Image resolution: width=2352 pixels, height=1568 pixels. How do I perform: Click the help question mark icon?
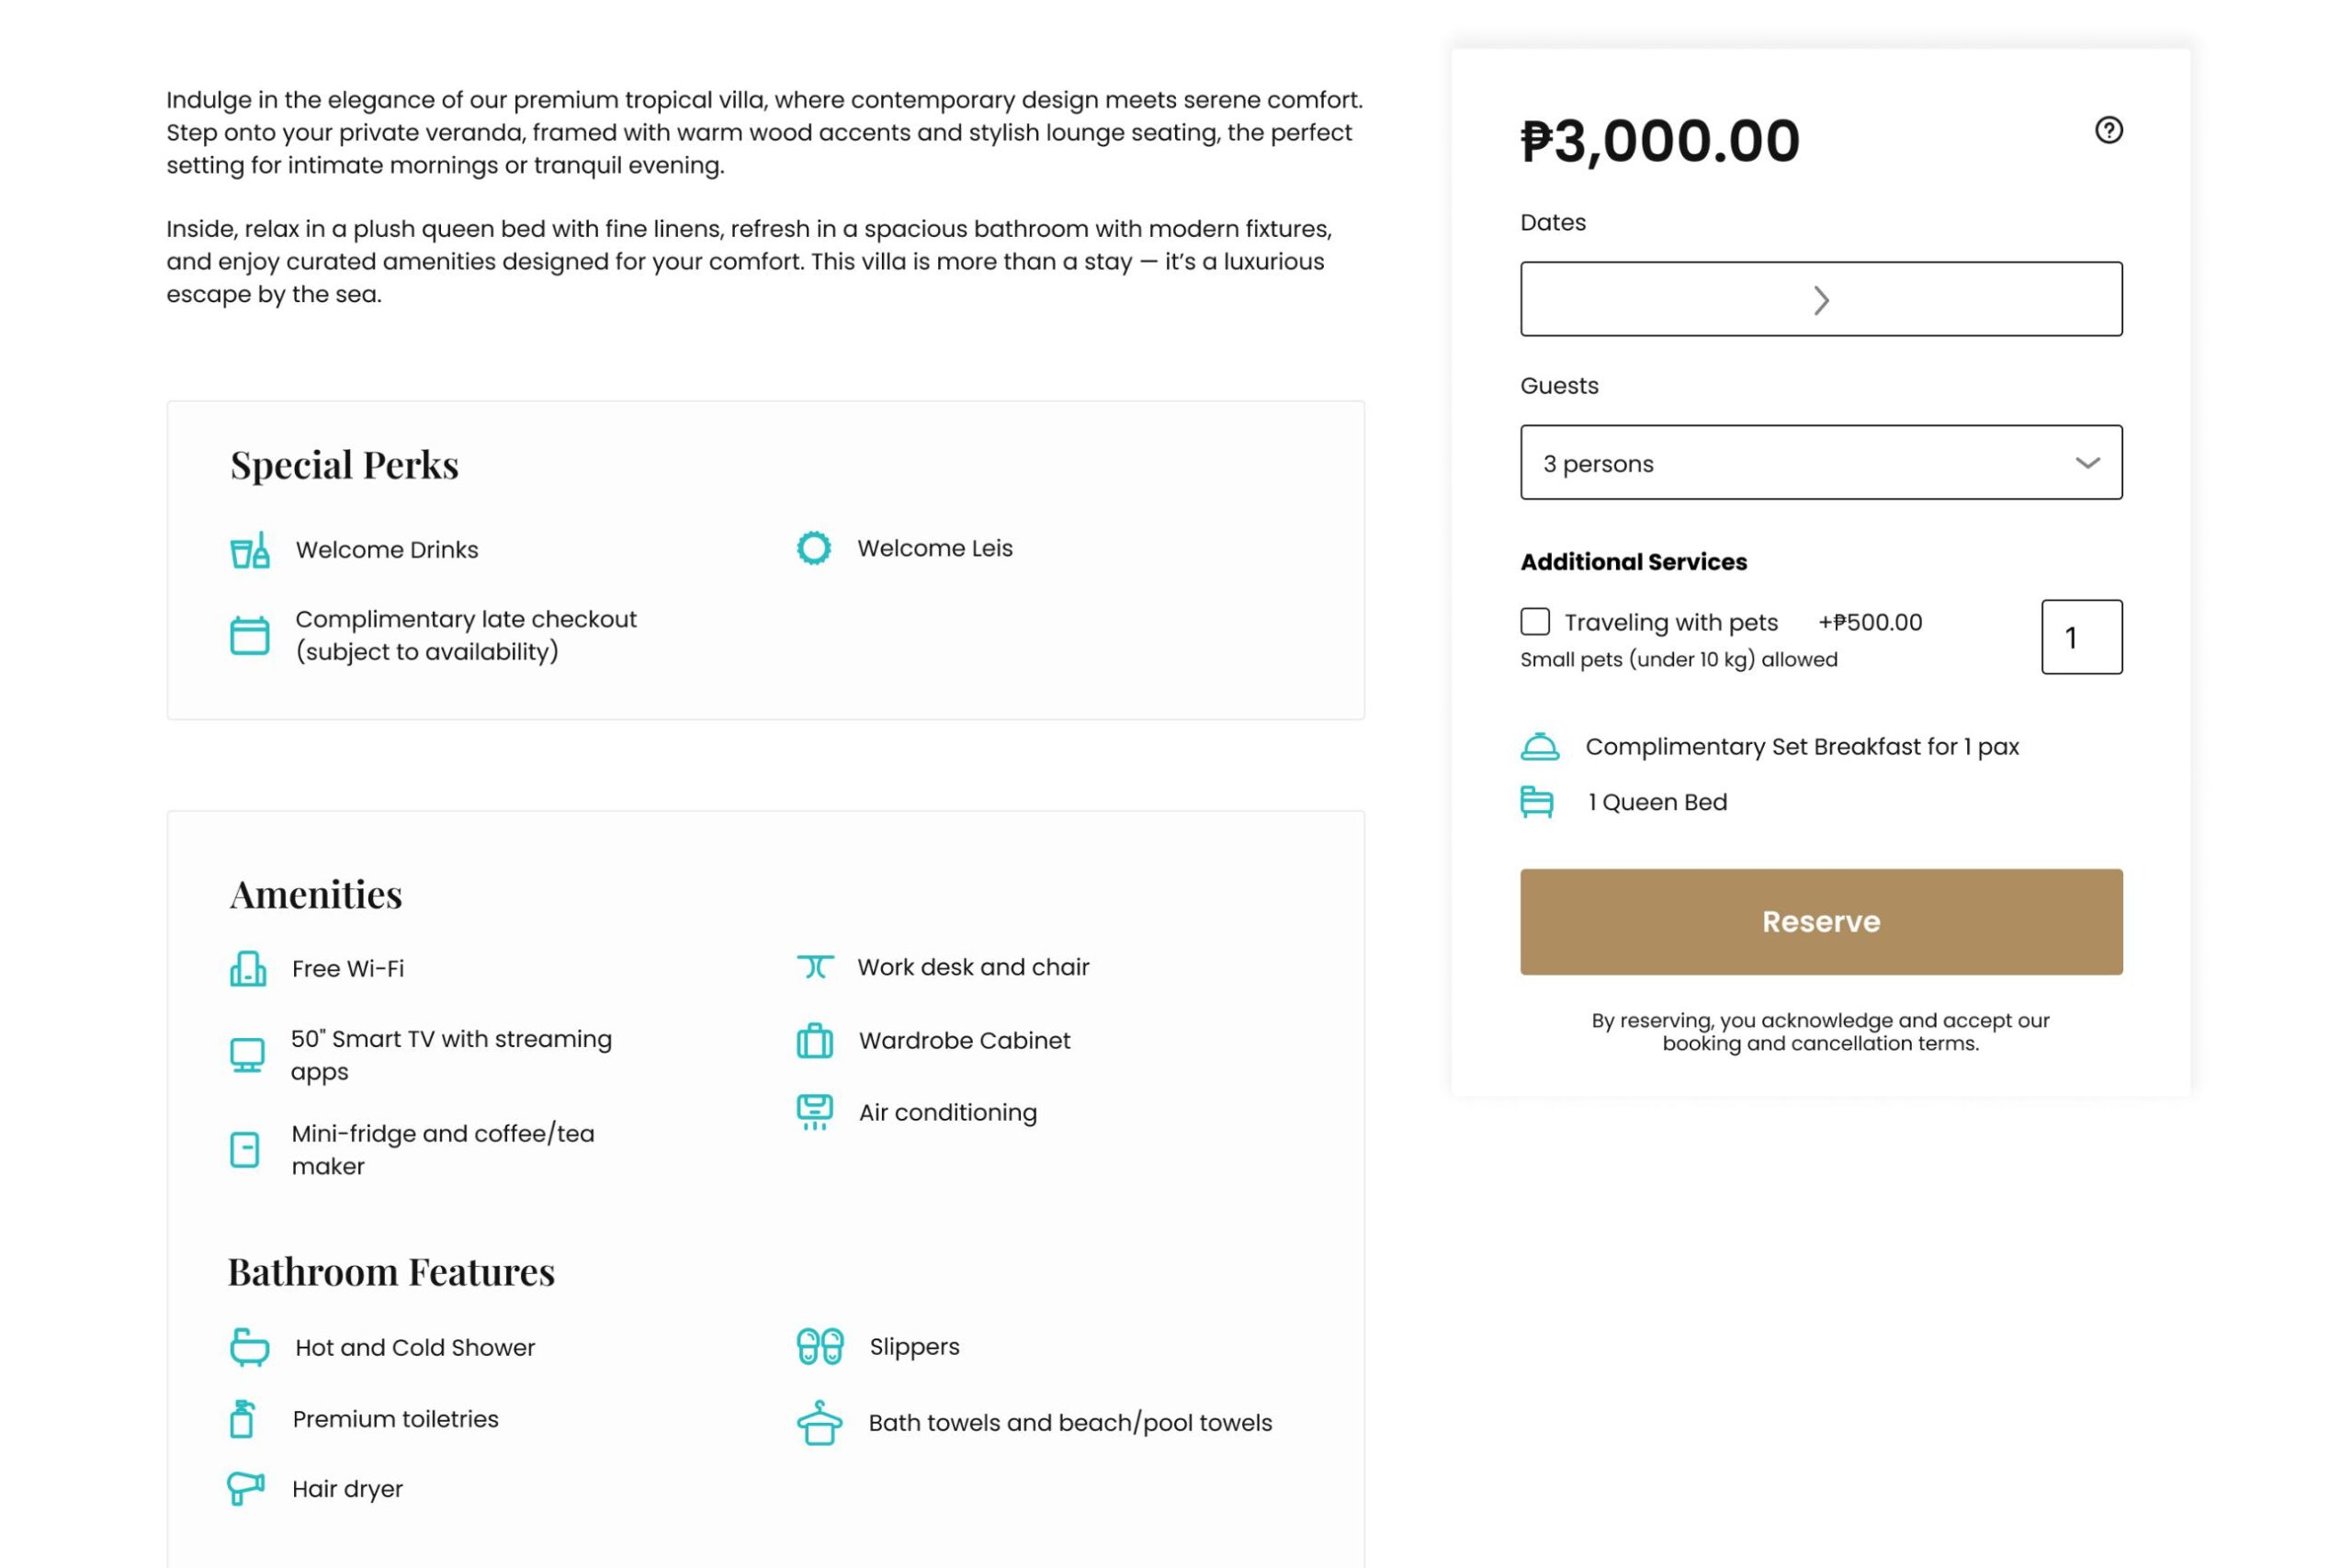click(2108, 130)
